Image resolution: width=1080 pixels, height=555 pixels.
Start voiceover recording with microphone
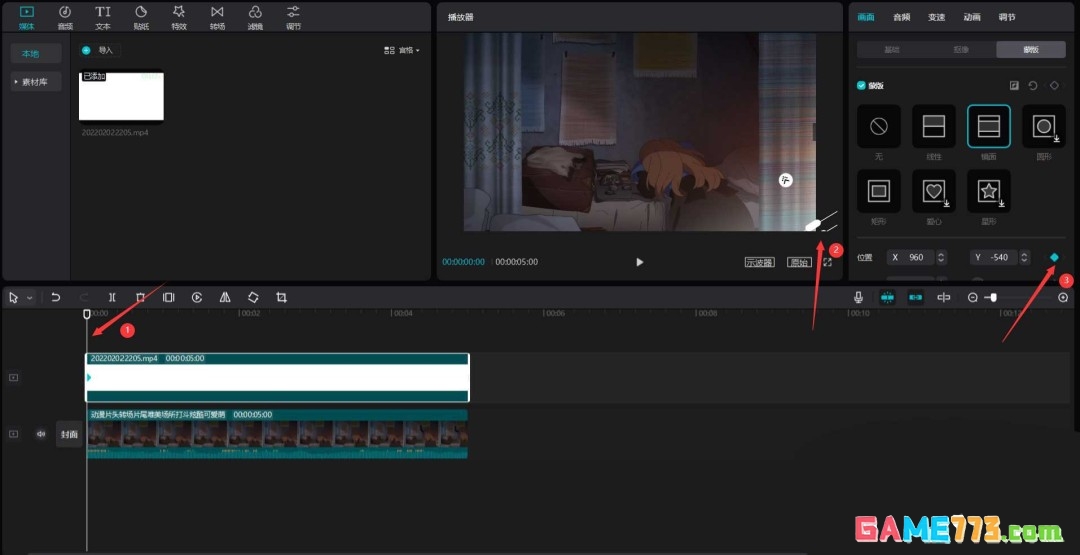(858, 297)
